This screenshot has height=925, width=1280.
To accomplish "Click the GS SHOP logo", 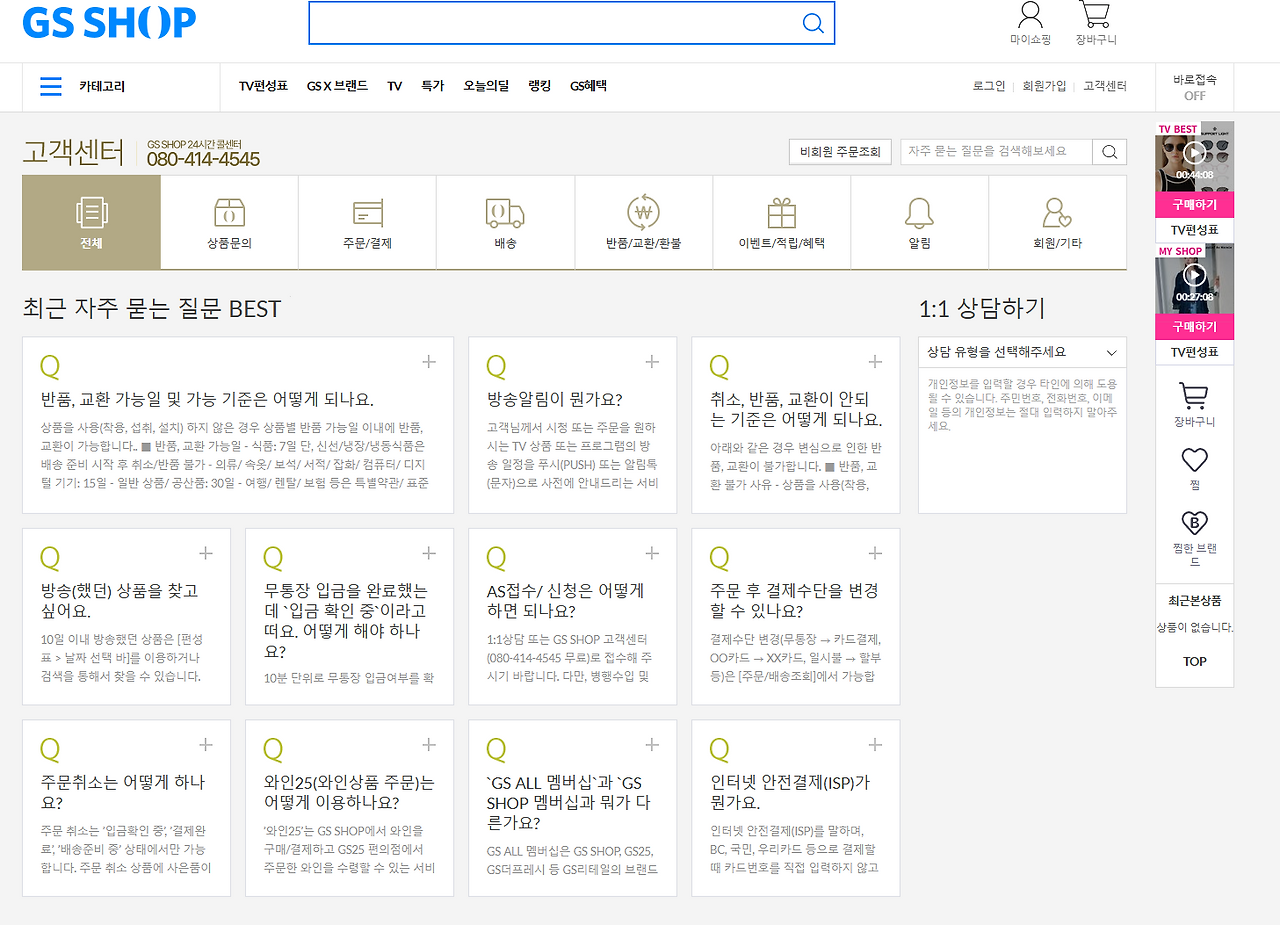I will pos(109,22).
